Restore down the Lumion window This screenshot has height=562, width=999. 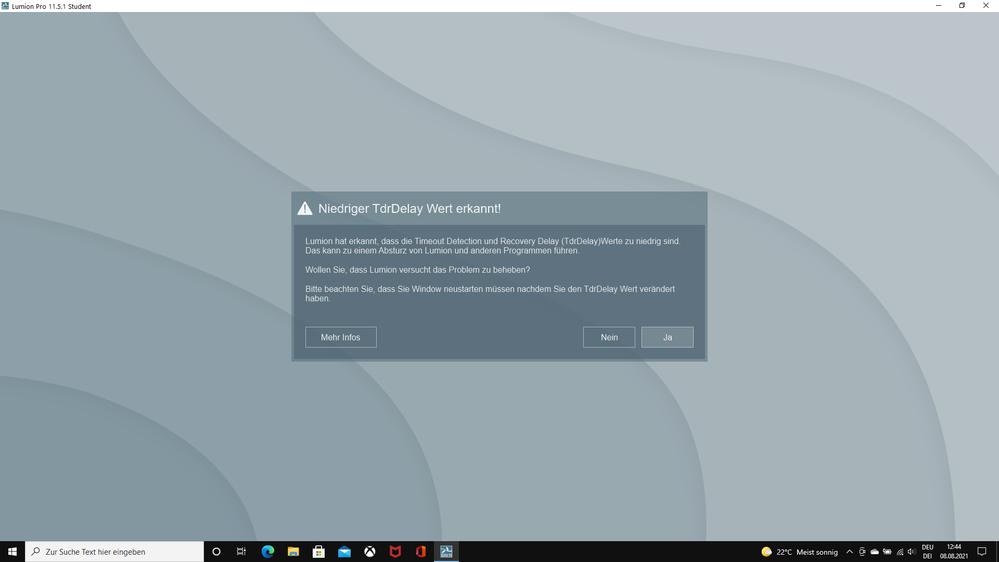pyautogui.click(x=962, y=6)
